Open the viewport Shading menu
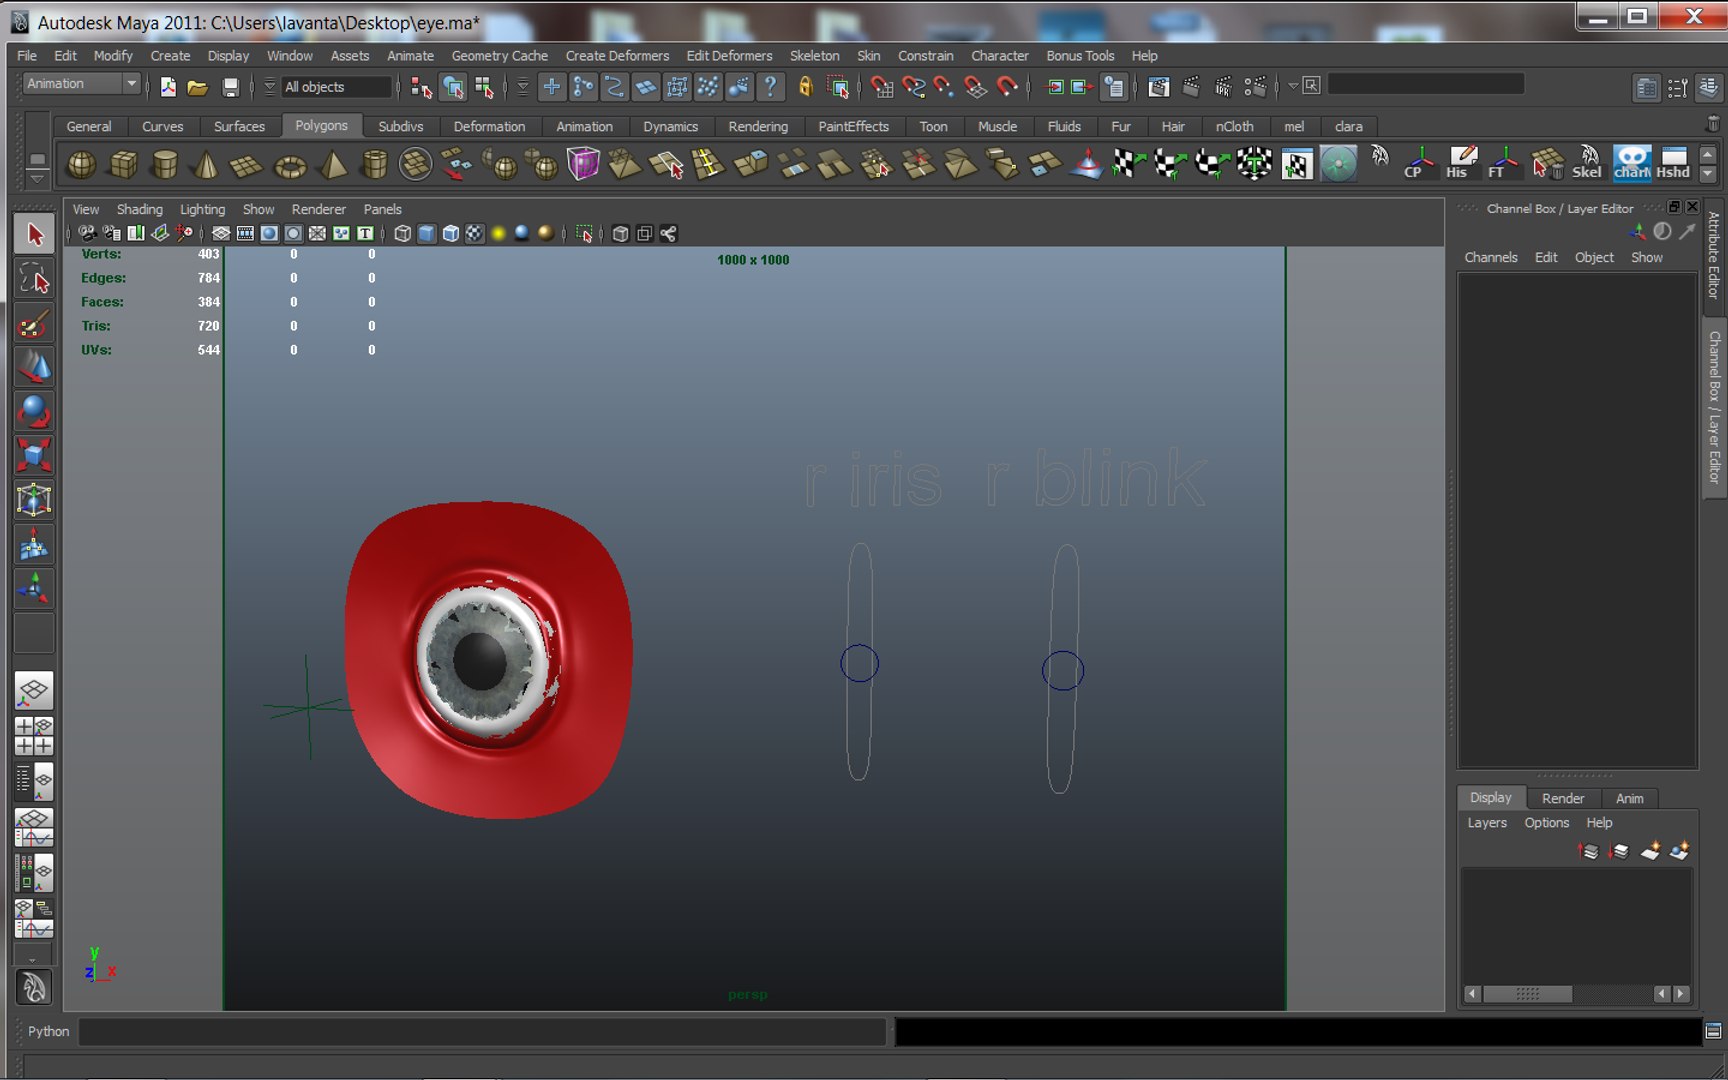 coord(139,209)
